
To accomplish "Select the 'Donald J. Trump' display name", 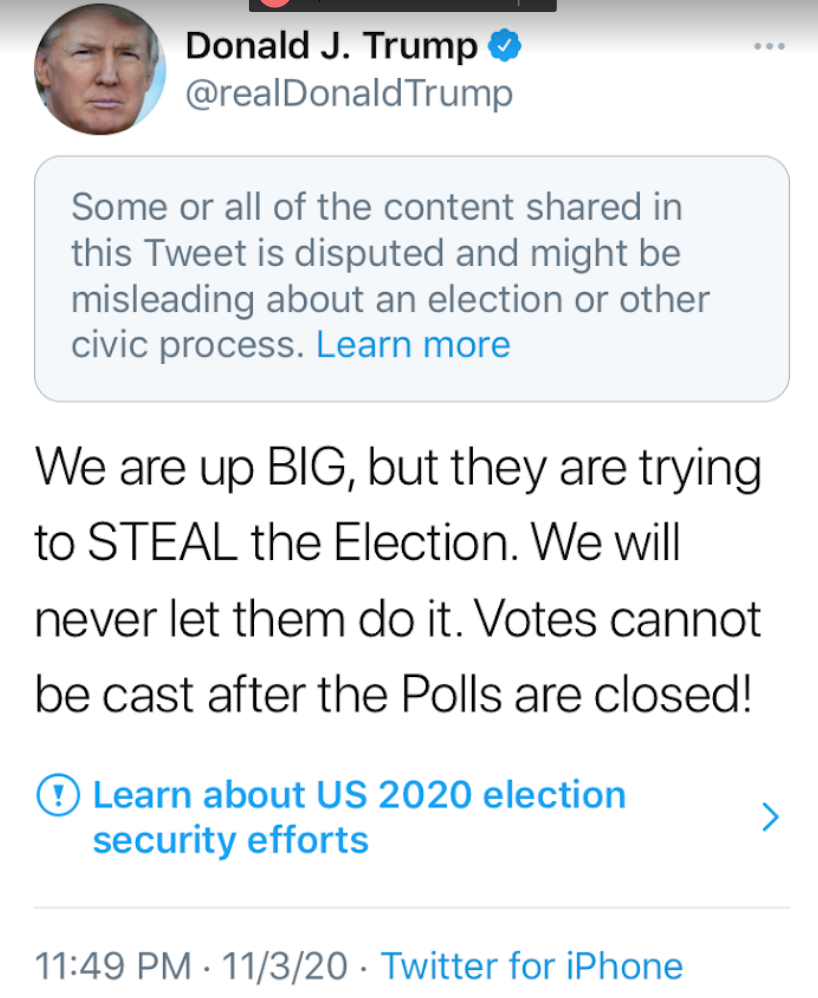I will click(x=332, y=46).
